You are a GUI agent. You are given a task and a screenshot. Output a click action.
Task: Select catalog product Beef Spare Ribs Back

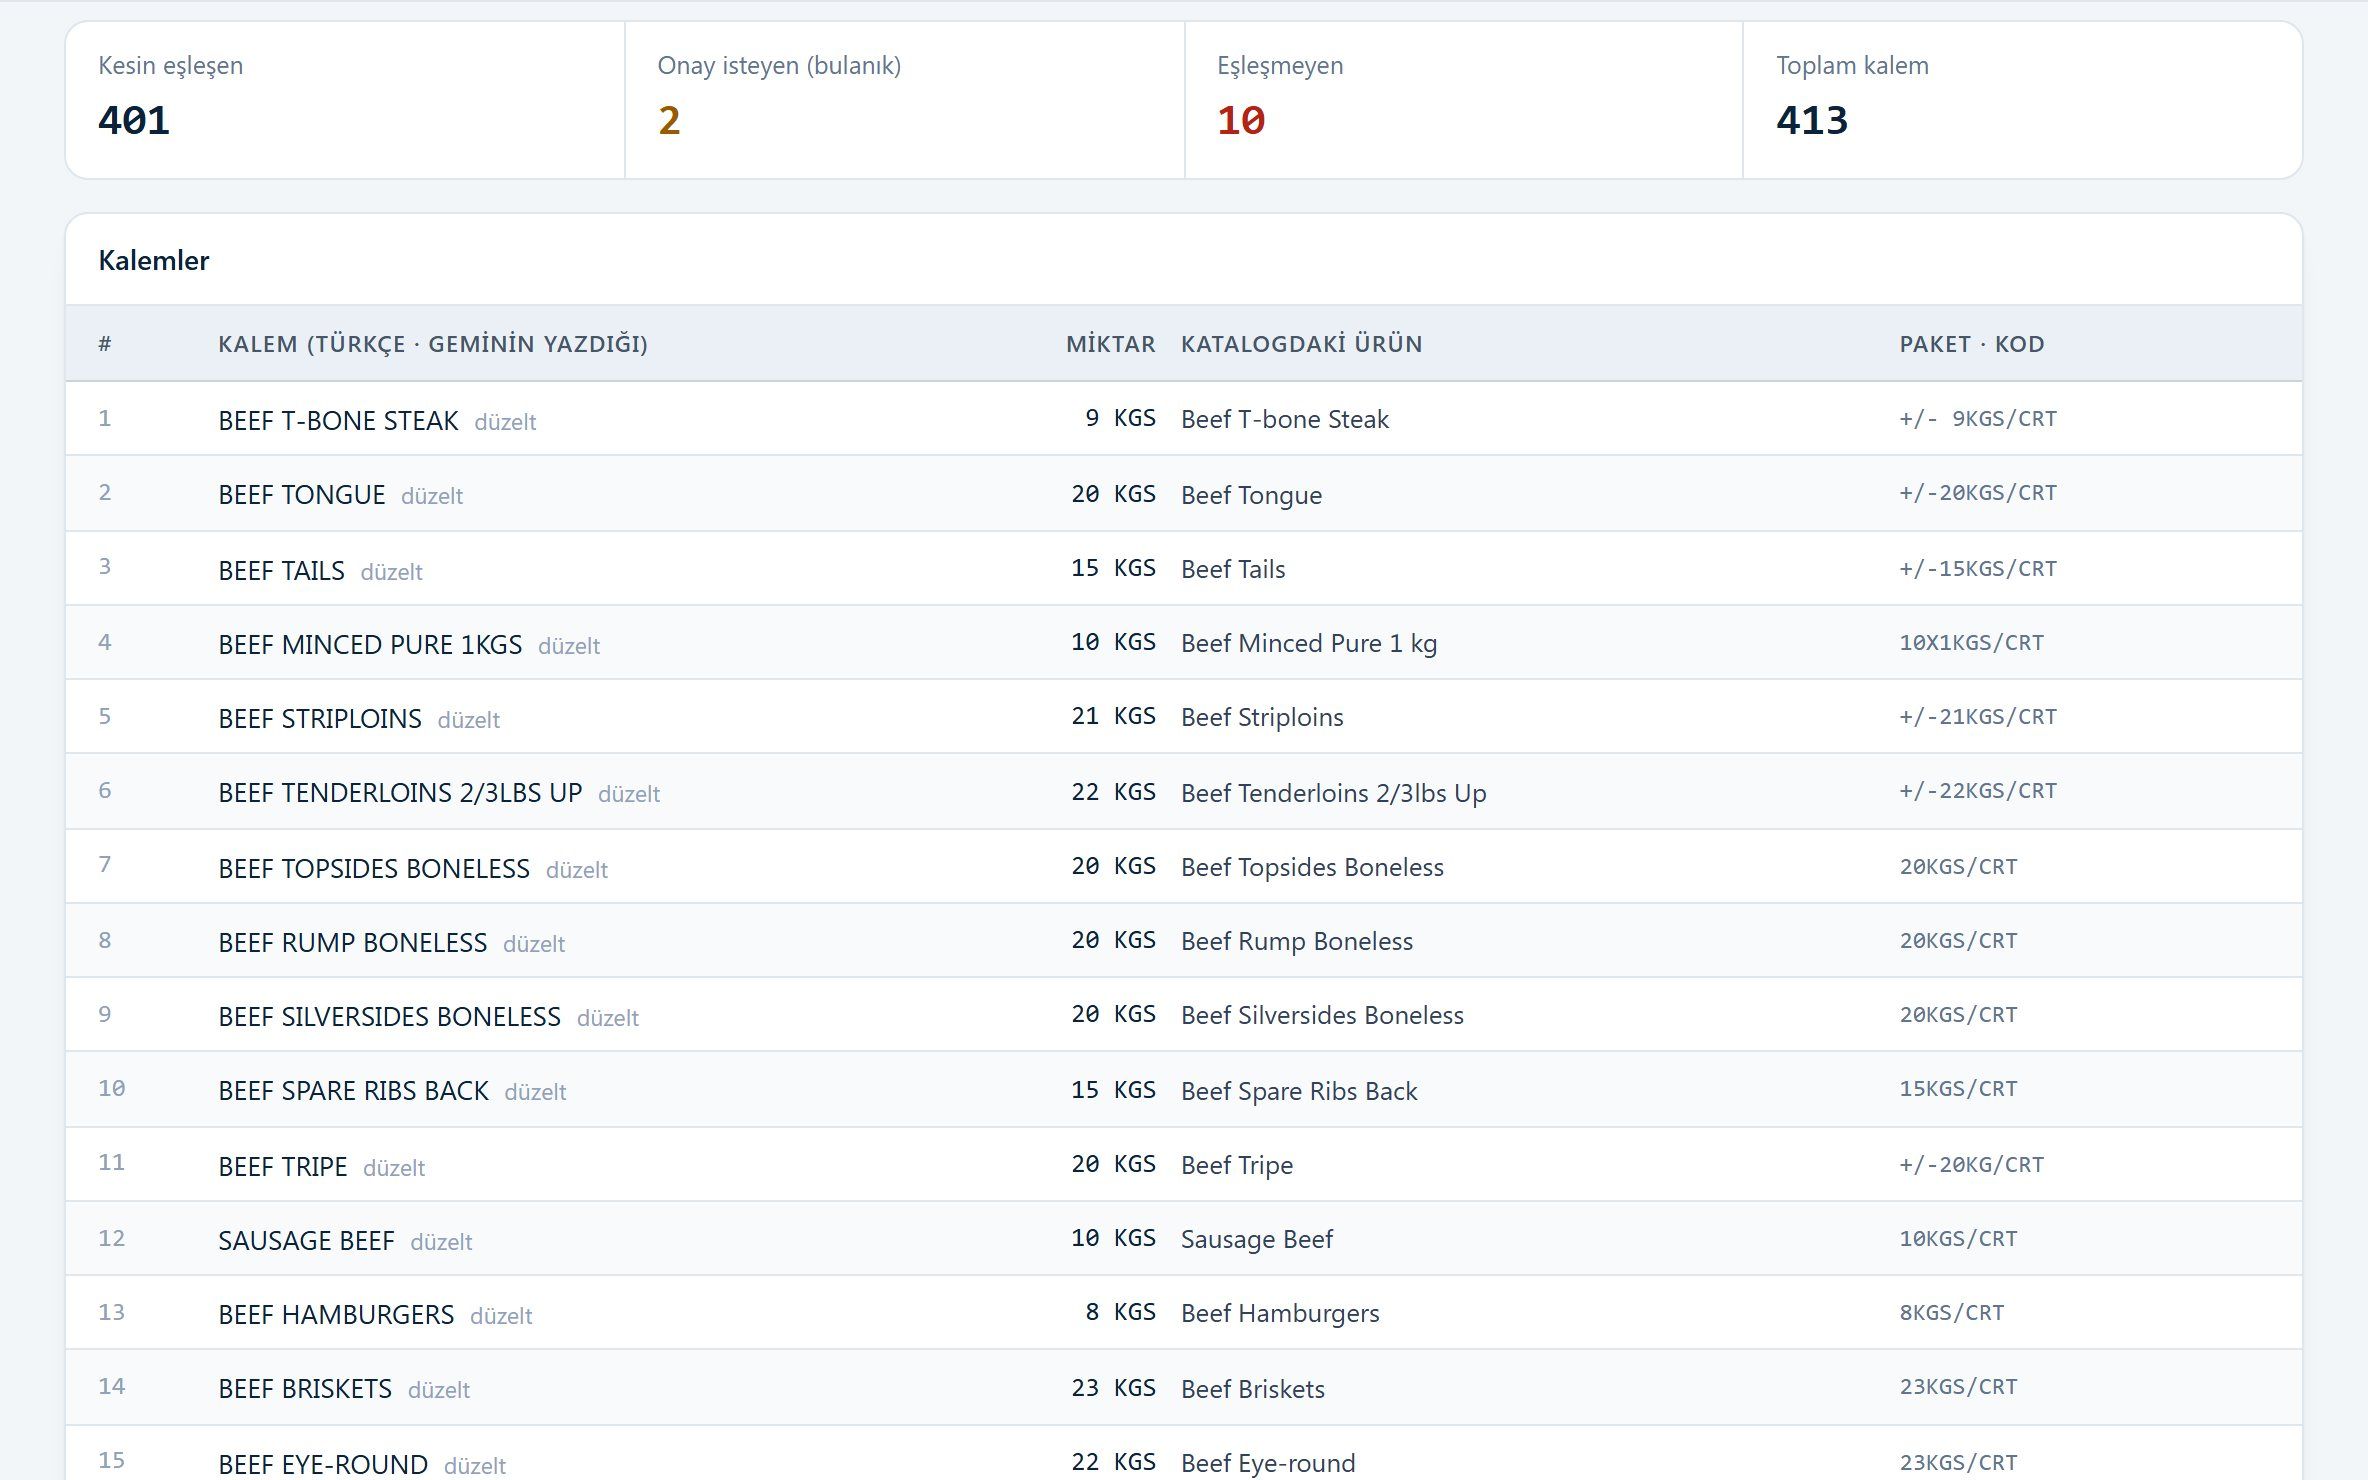1299,1091
